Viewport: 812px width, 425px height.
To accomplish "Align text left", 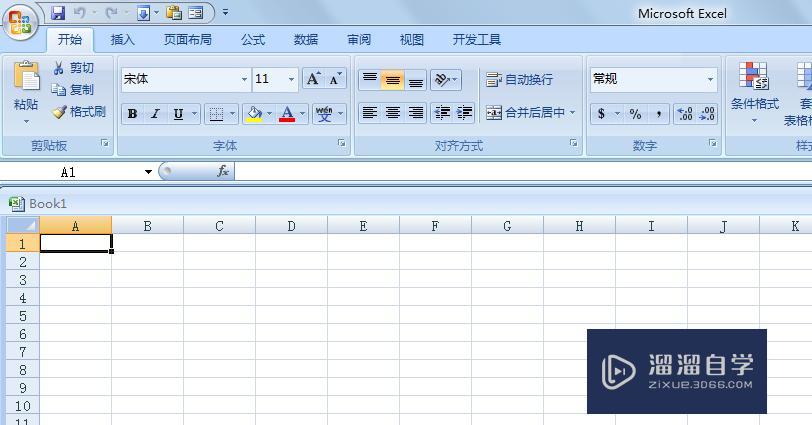I will coord(369,113).
